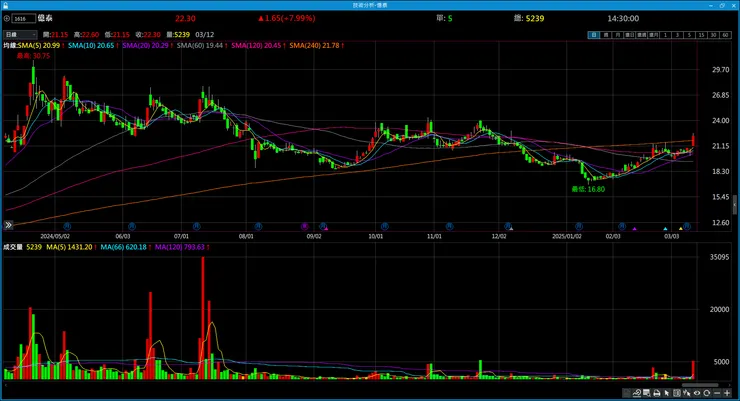This screenshot has width=740, height=401.
Task: Click the add-symbol plus icon beside stock code
Action: coord(7,18)
